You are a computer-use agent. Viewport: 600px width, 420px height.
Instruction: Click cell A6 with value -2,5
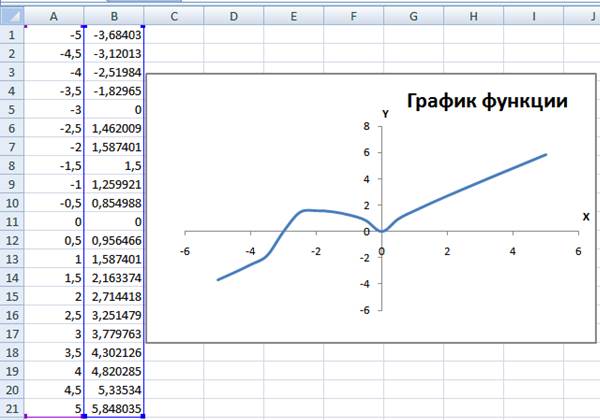(x=54, y=129)
